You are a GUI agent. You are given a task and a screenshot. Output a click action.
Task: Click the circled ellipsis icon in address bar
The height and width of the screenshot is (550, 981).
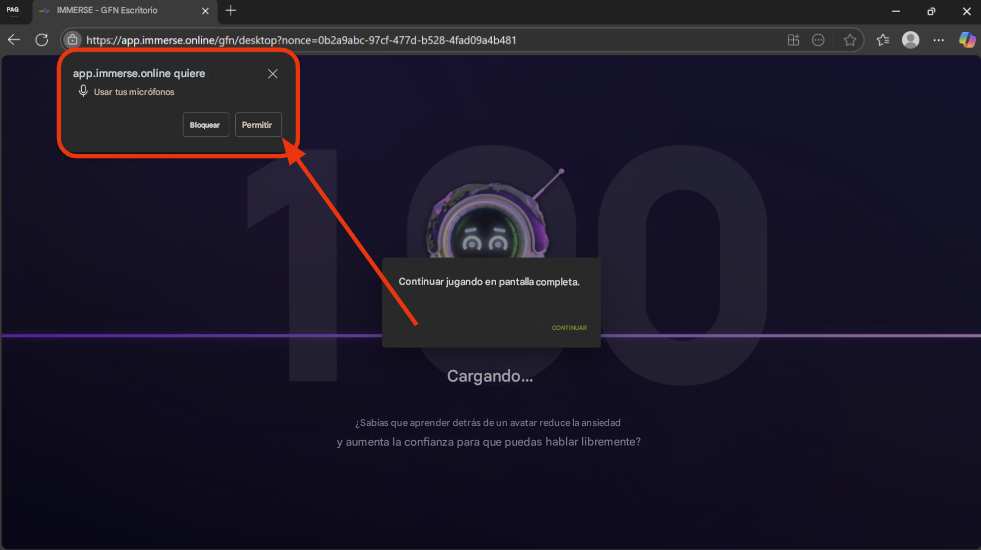pyautogui.click(x=819, y=40)
